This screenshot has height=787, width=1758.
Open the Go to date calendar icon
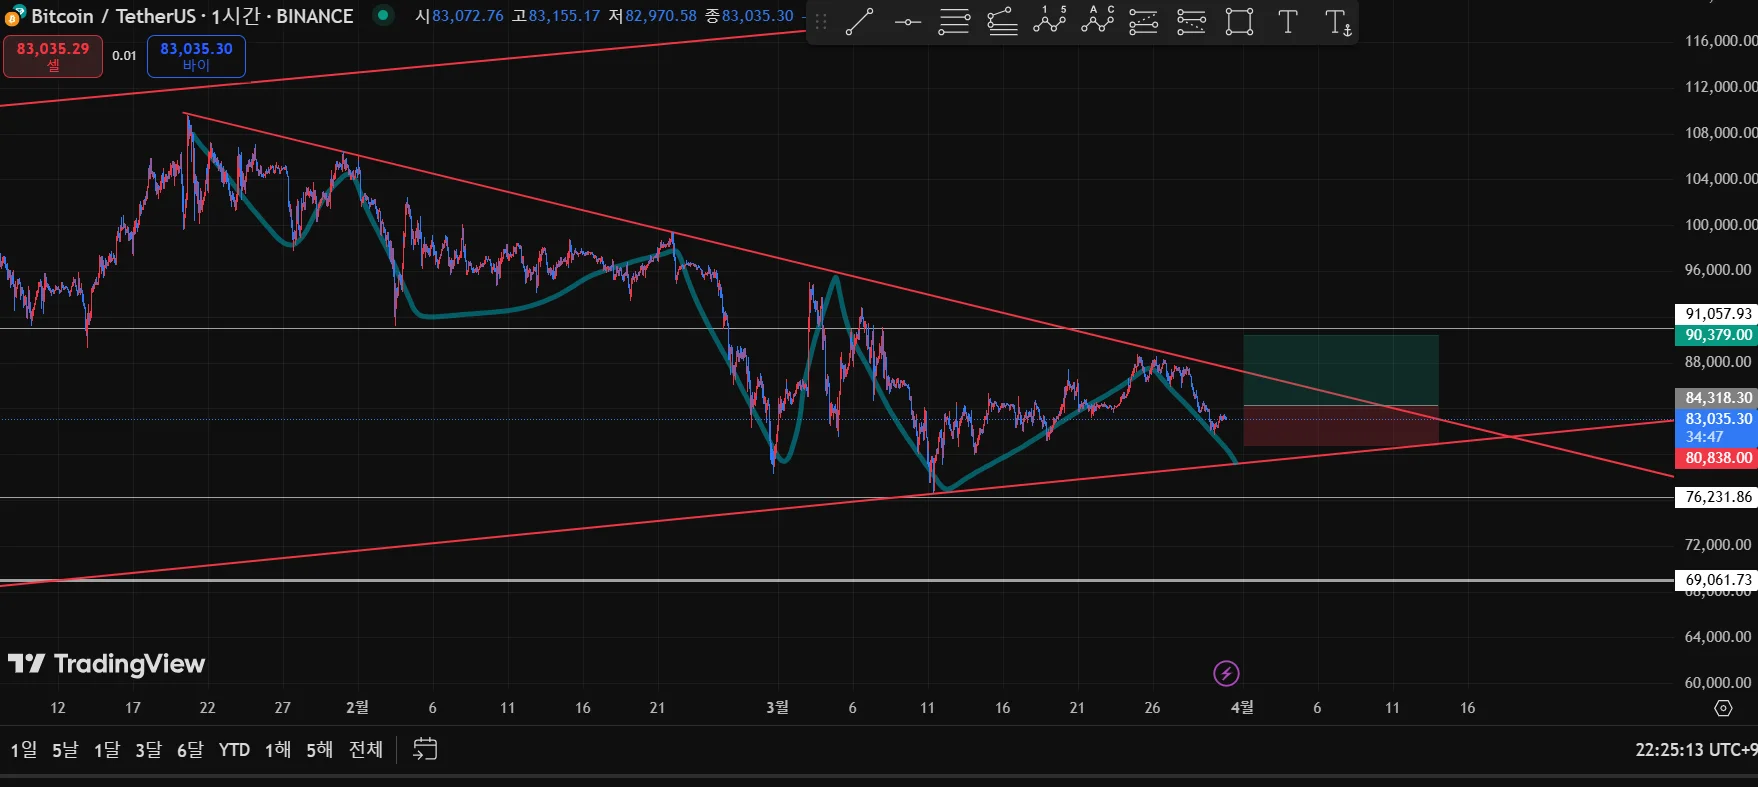(x=425, y=749)
